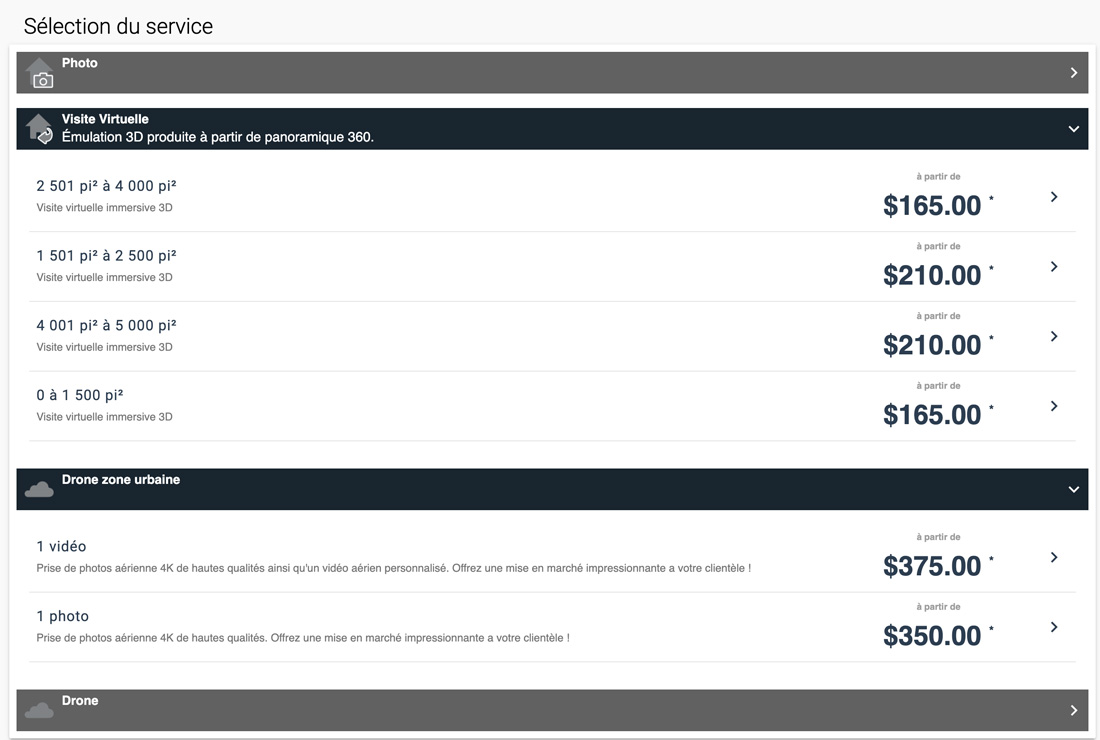Expand the Drone section chevron
Screen dimensions: 1100x740
(x=1073, y=711)
